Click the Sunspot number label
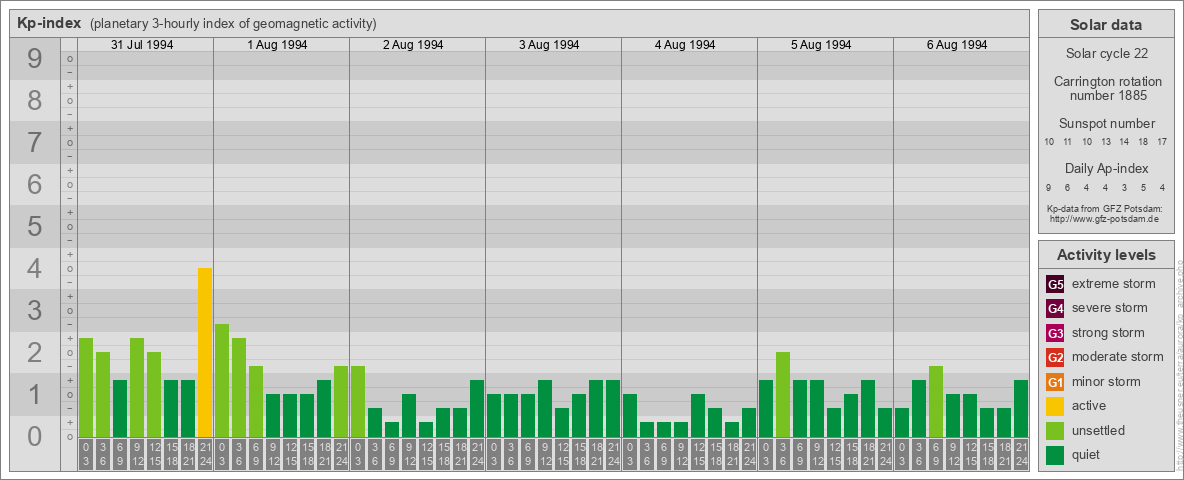 click(x=1106, y=124)
